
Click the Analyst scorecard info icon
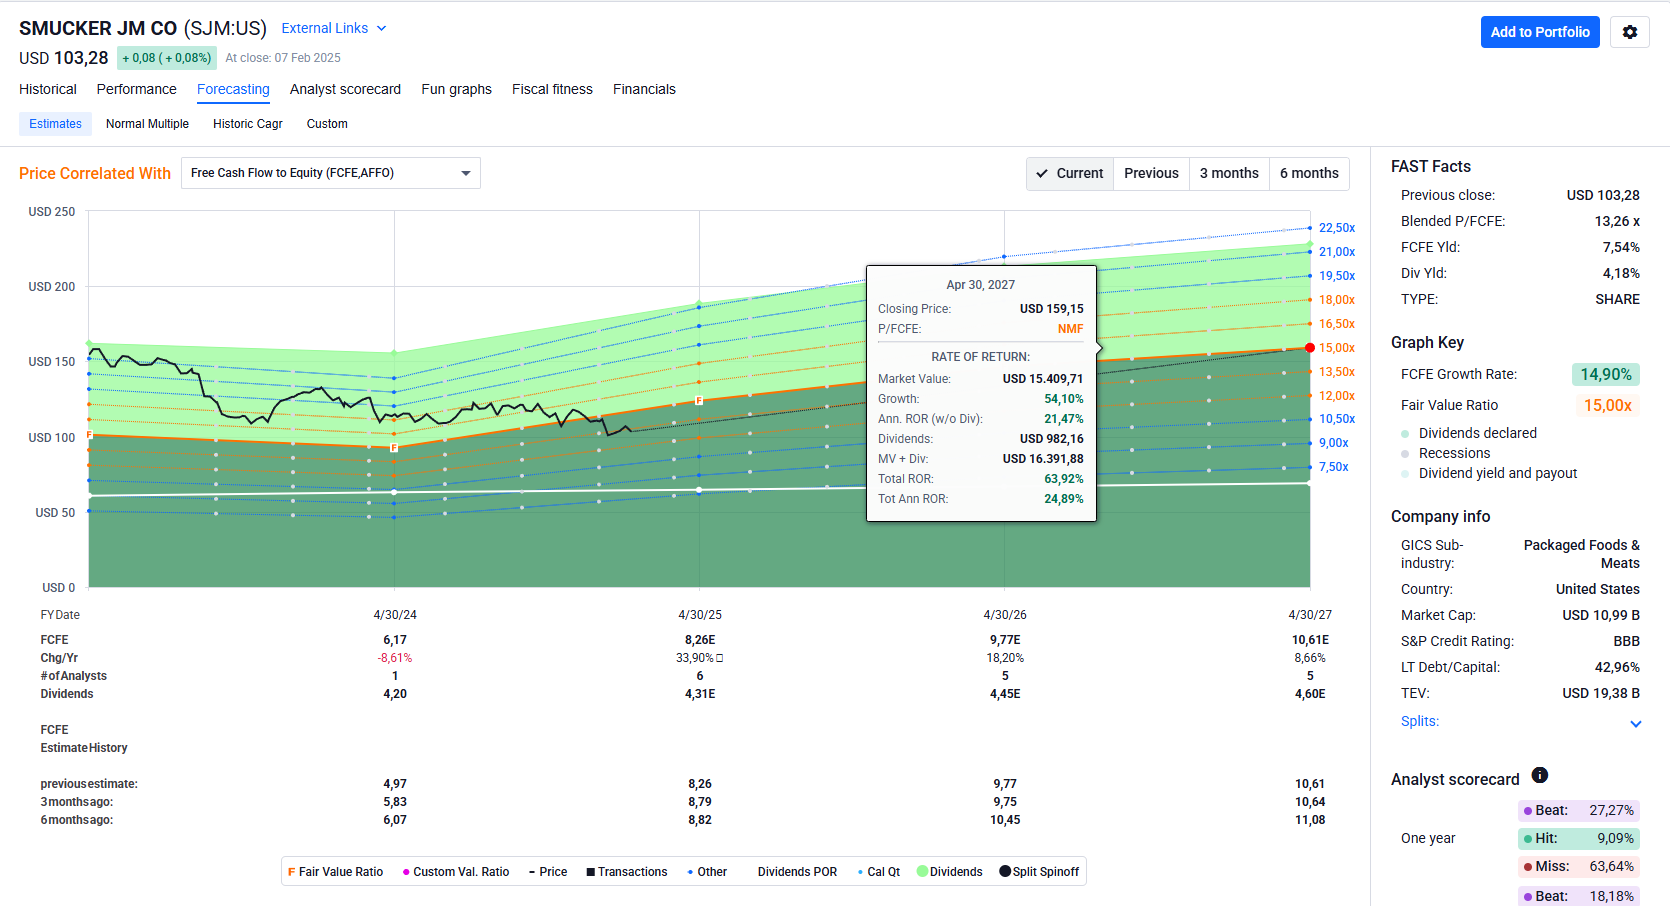coord(1540,775)
